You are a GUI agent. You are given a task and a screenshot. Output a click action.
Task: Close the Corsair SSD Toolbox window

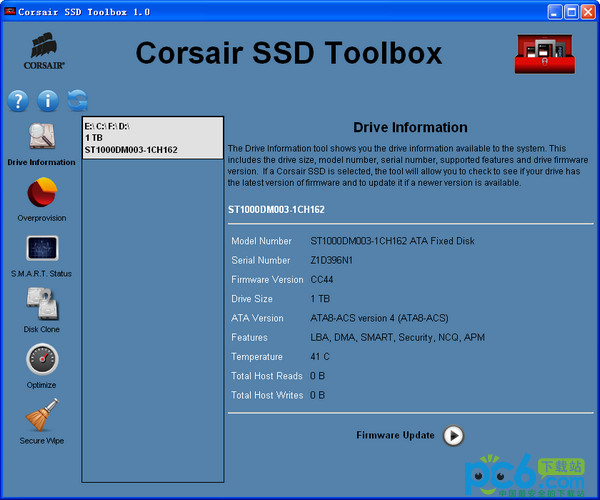pos(589,12)
